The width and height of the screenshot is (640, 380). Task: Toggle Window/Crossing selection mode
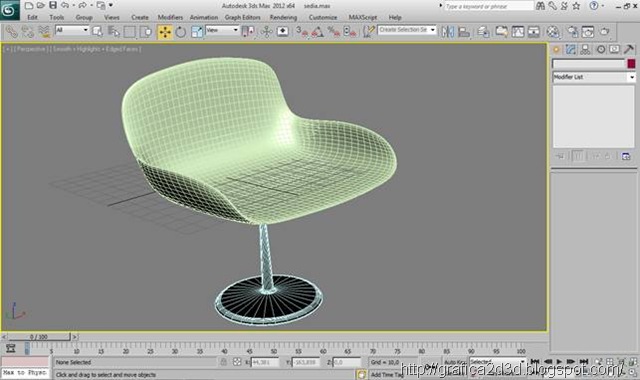click(146, 31)
